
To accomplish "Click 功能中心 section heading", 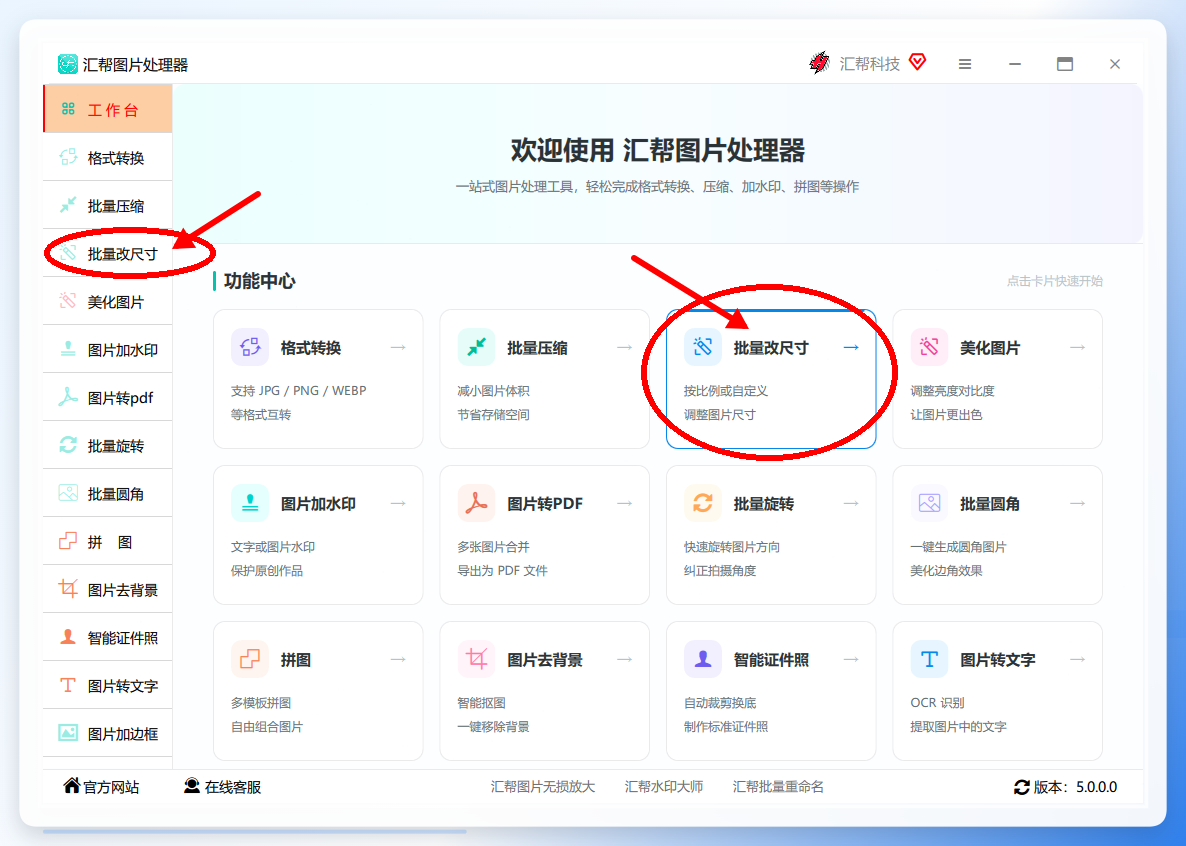I will pyautogui.click(x=259, y=281).
